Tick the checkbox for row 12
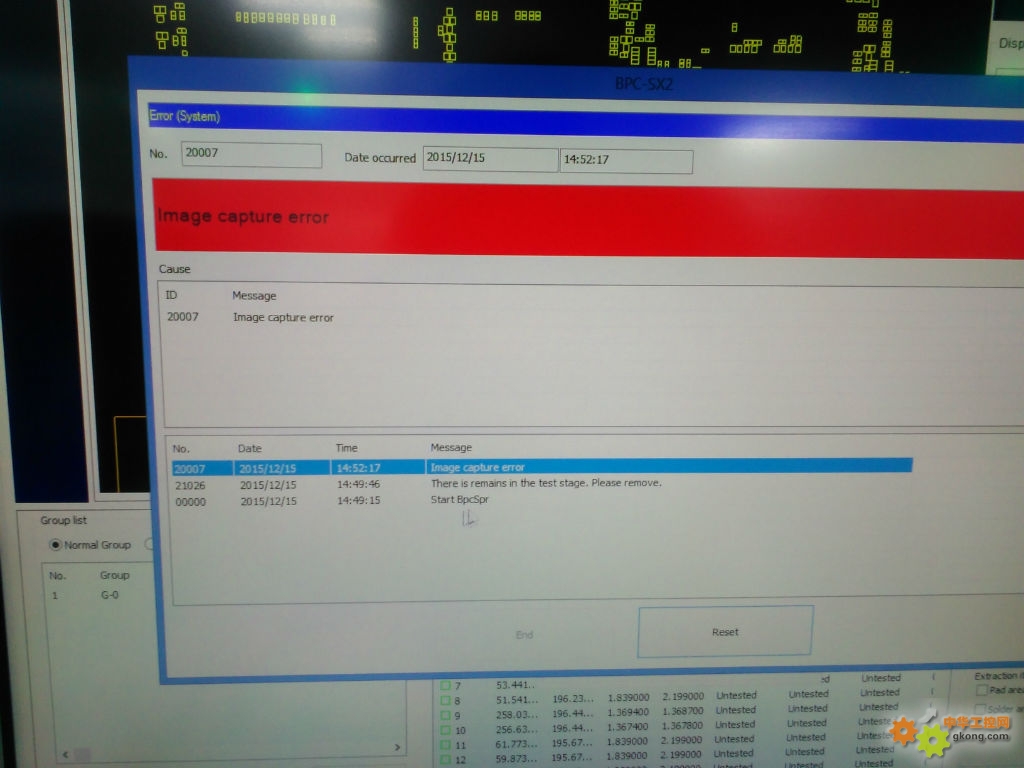1024x768 pixels. (x=446, y=759)
